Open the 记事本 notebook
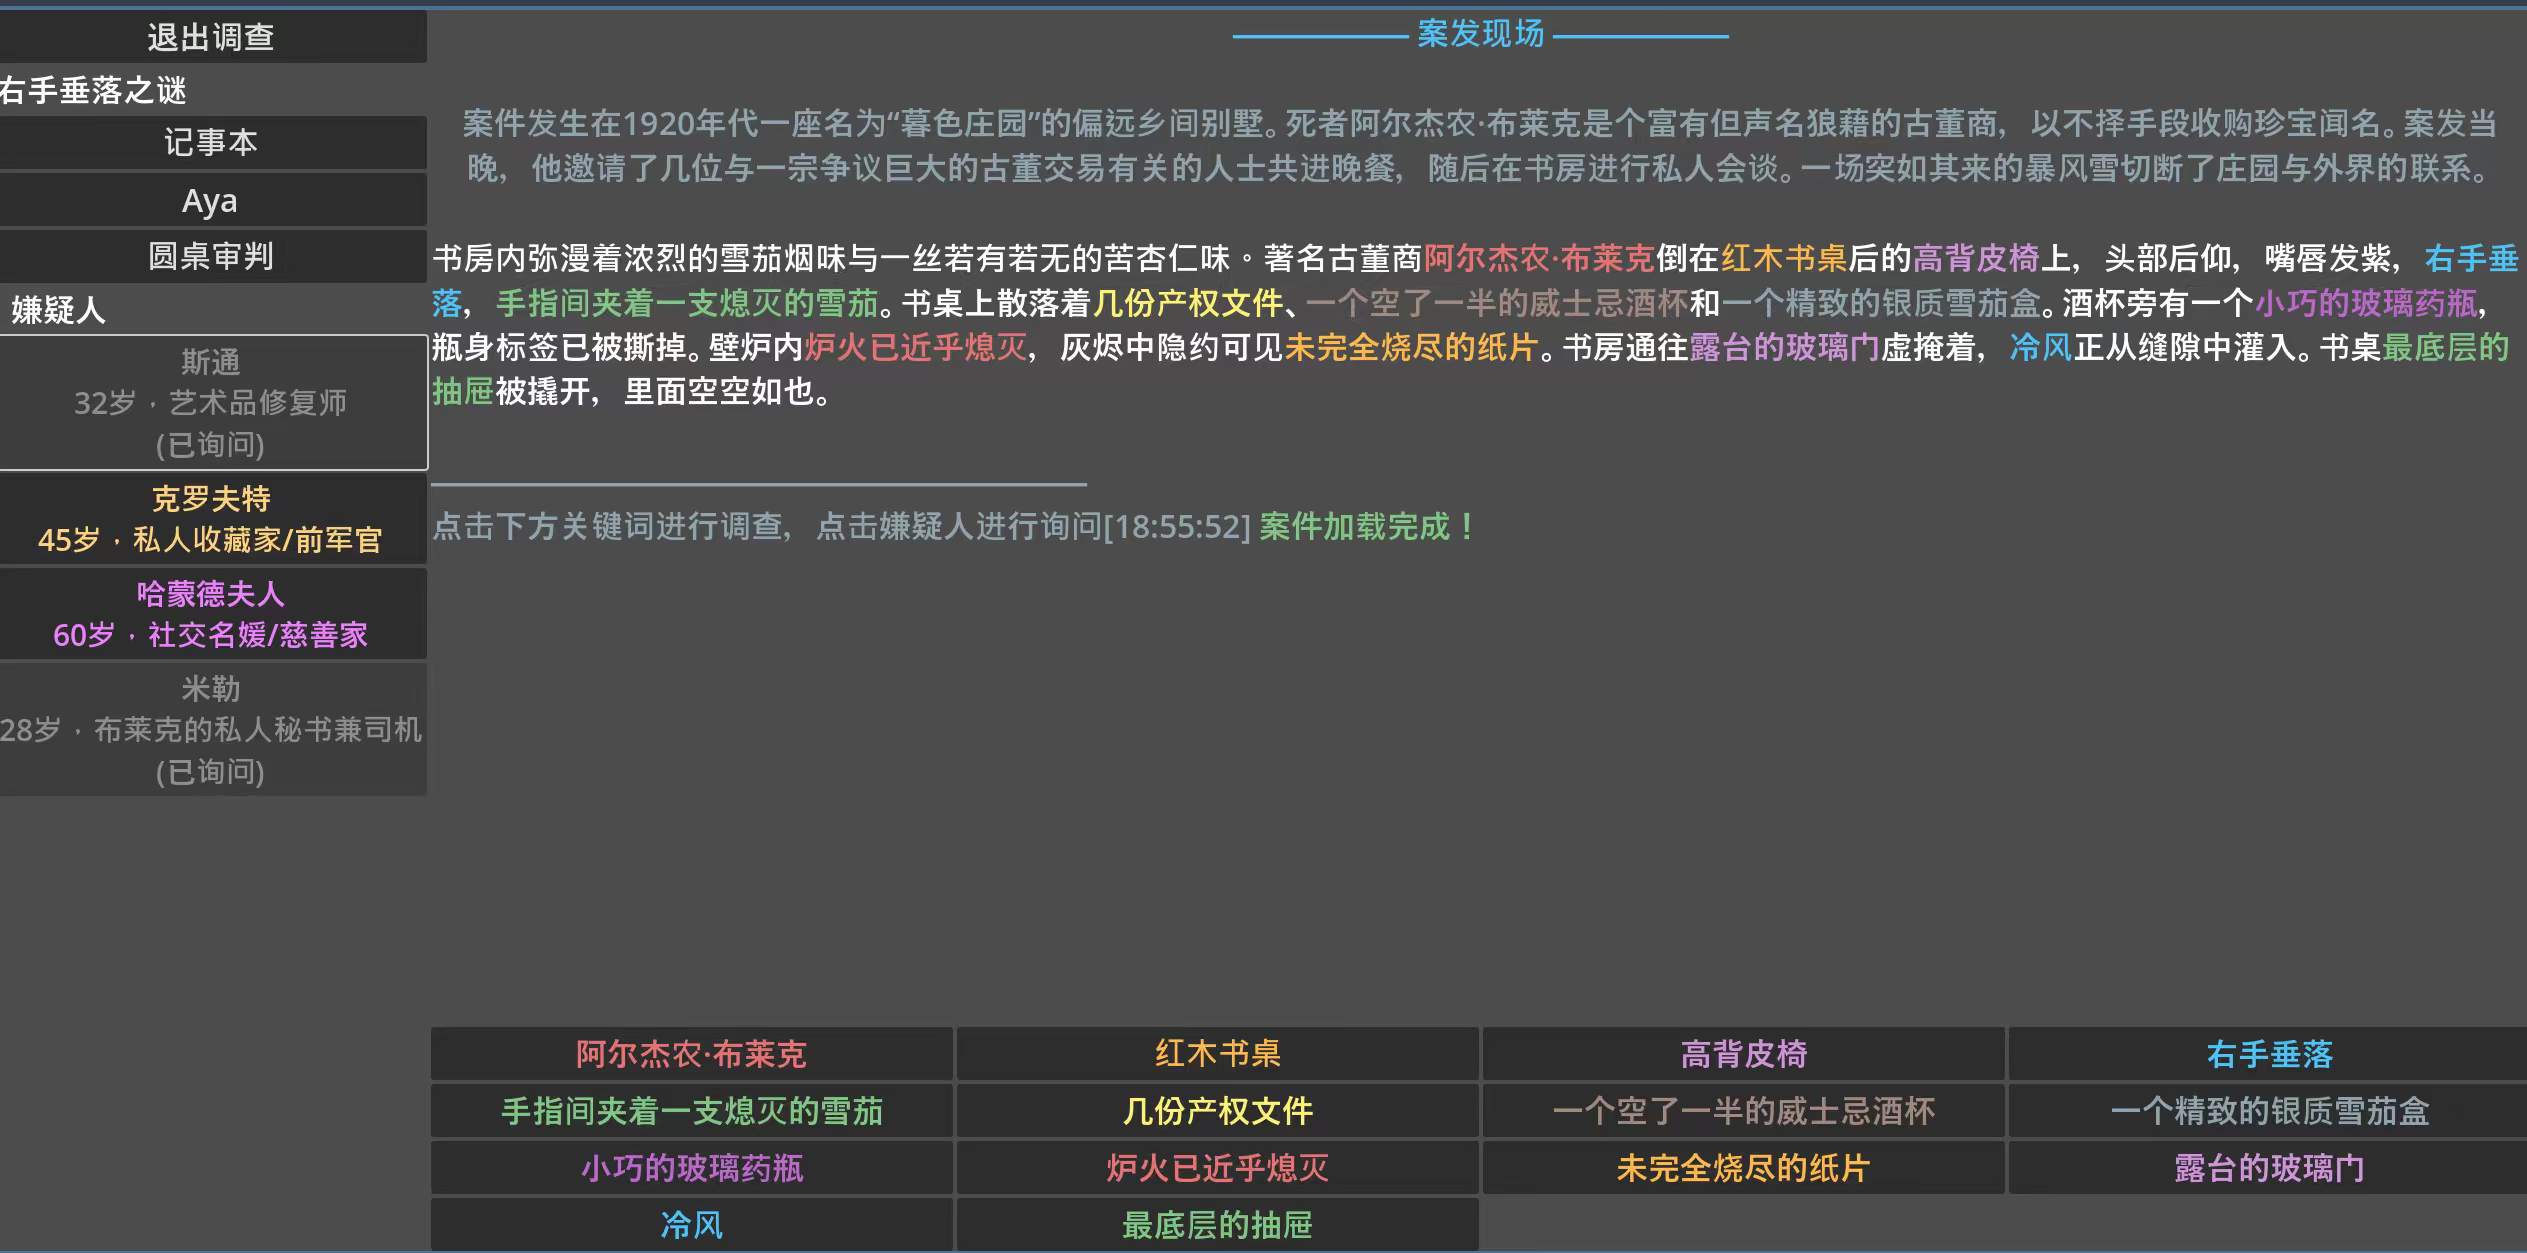Viewport: 2527px width, 1253px height. click(212, 143)
